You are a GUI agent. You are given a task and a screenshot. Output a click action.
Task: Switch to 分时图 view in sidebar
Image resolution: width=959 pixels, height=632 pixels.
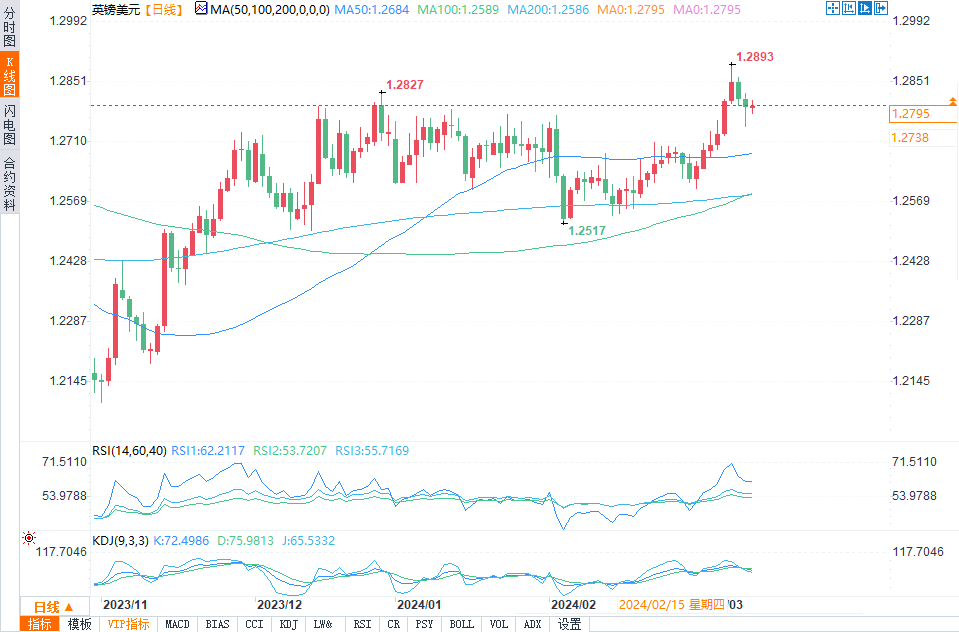(9, 26)
